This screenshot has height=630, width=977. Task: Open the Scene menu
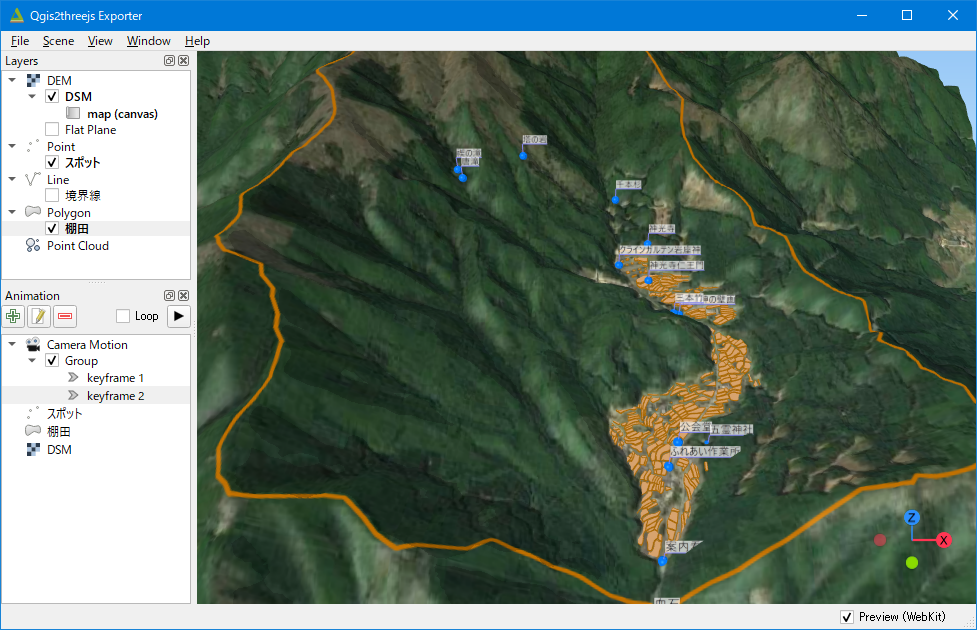coord(59,41)
